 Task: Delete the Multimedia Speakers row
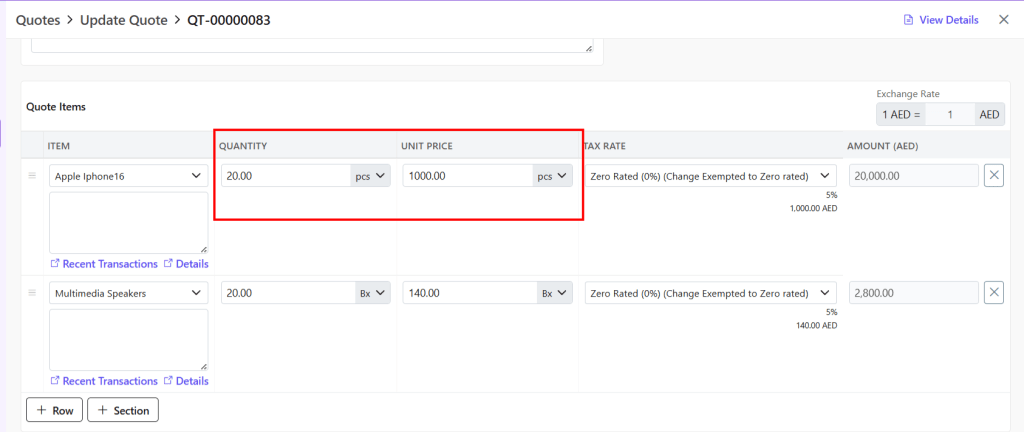click(994, 293)
